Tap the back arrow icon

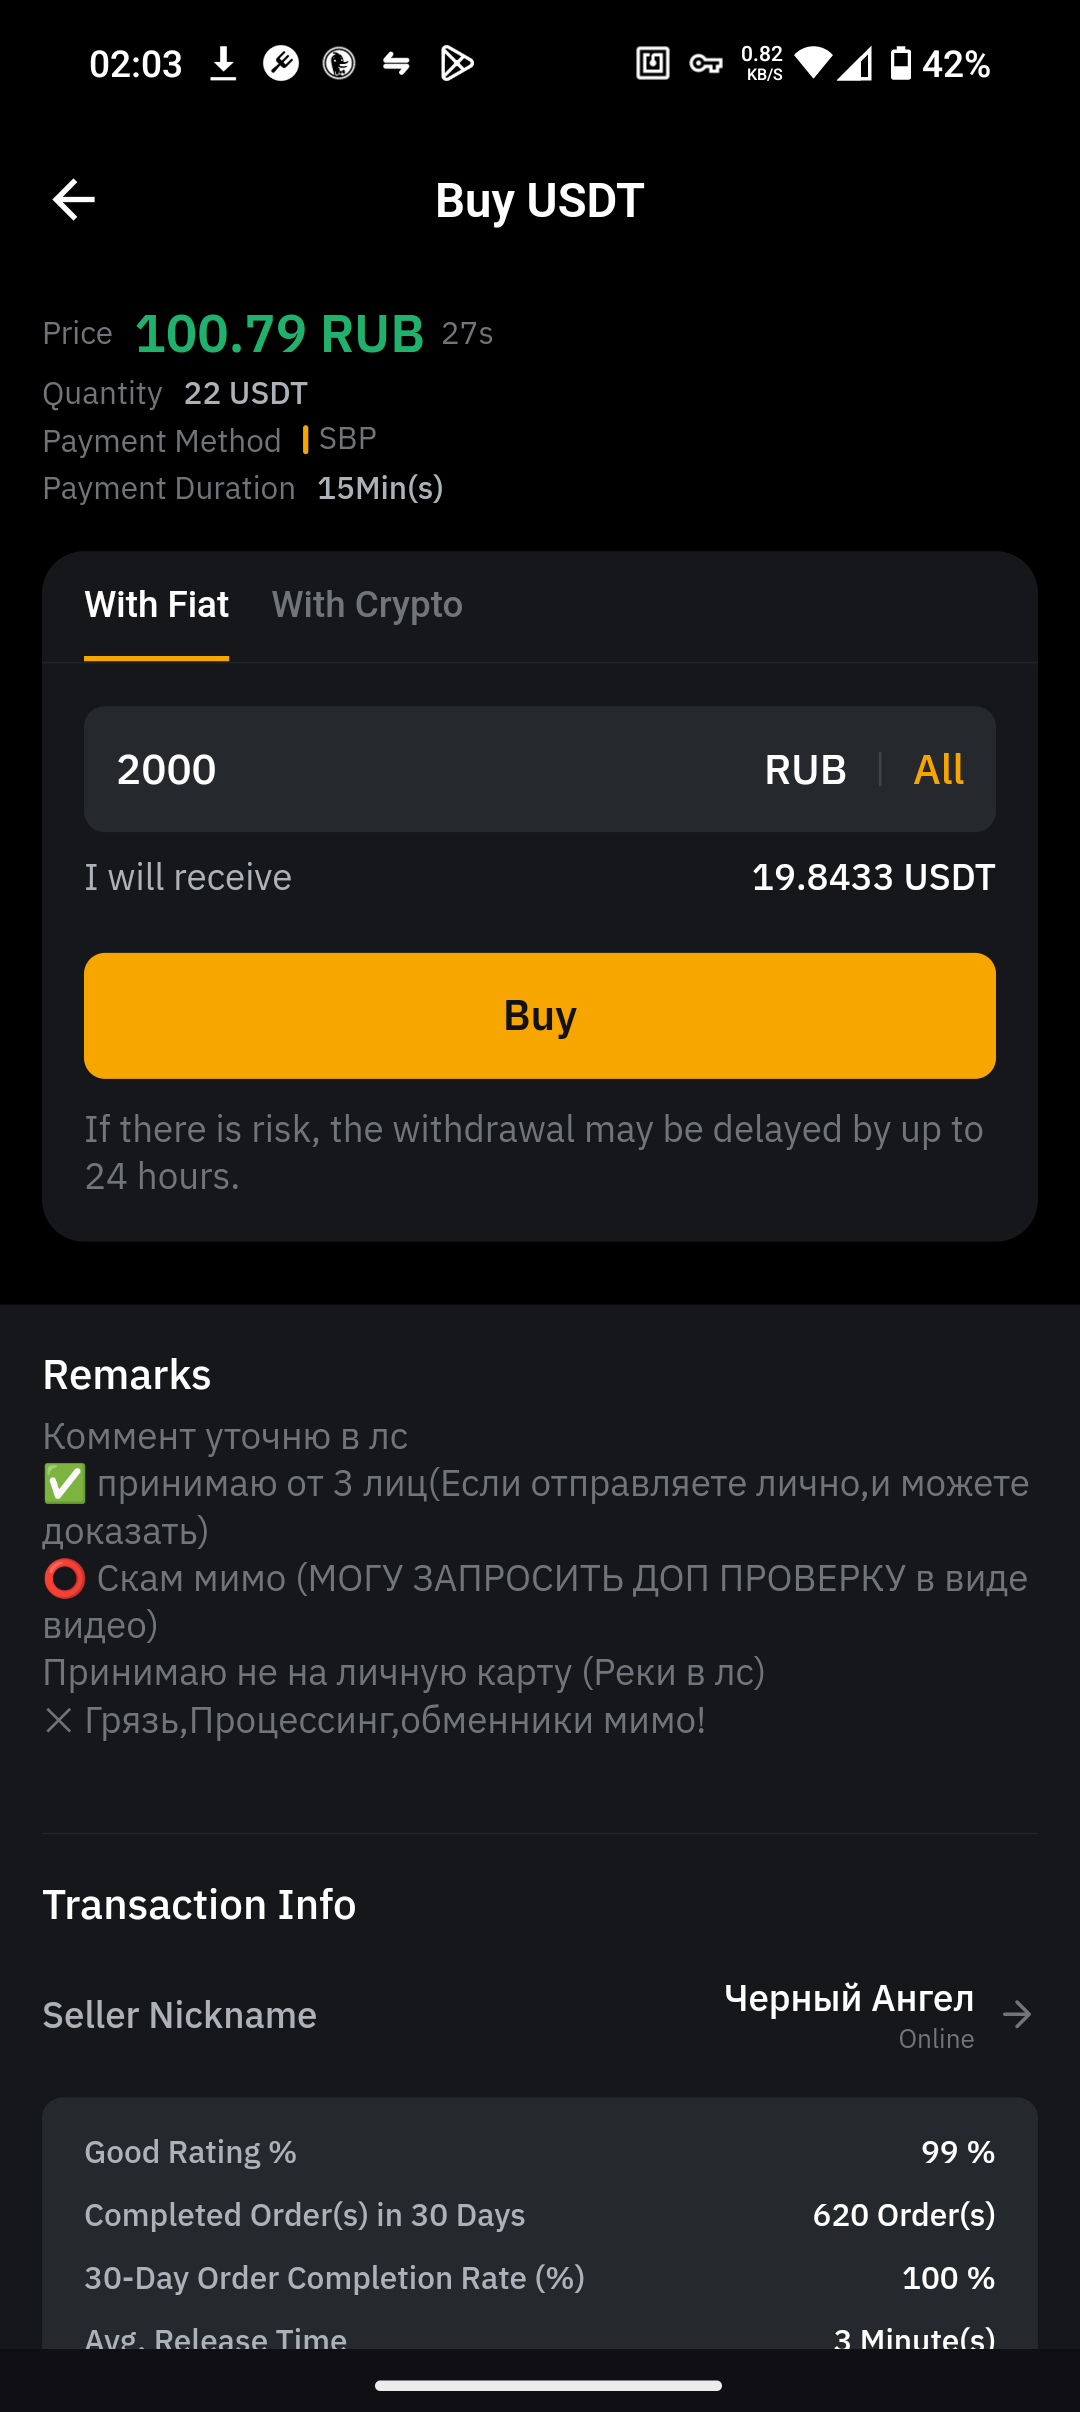[x=74, y=200]
